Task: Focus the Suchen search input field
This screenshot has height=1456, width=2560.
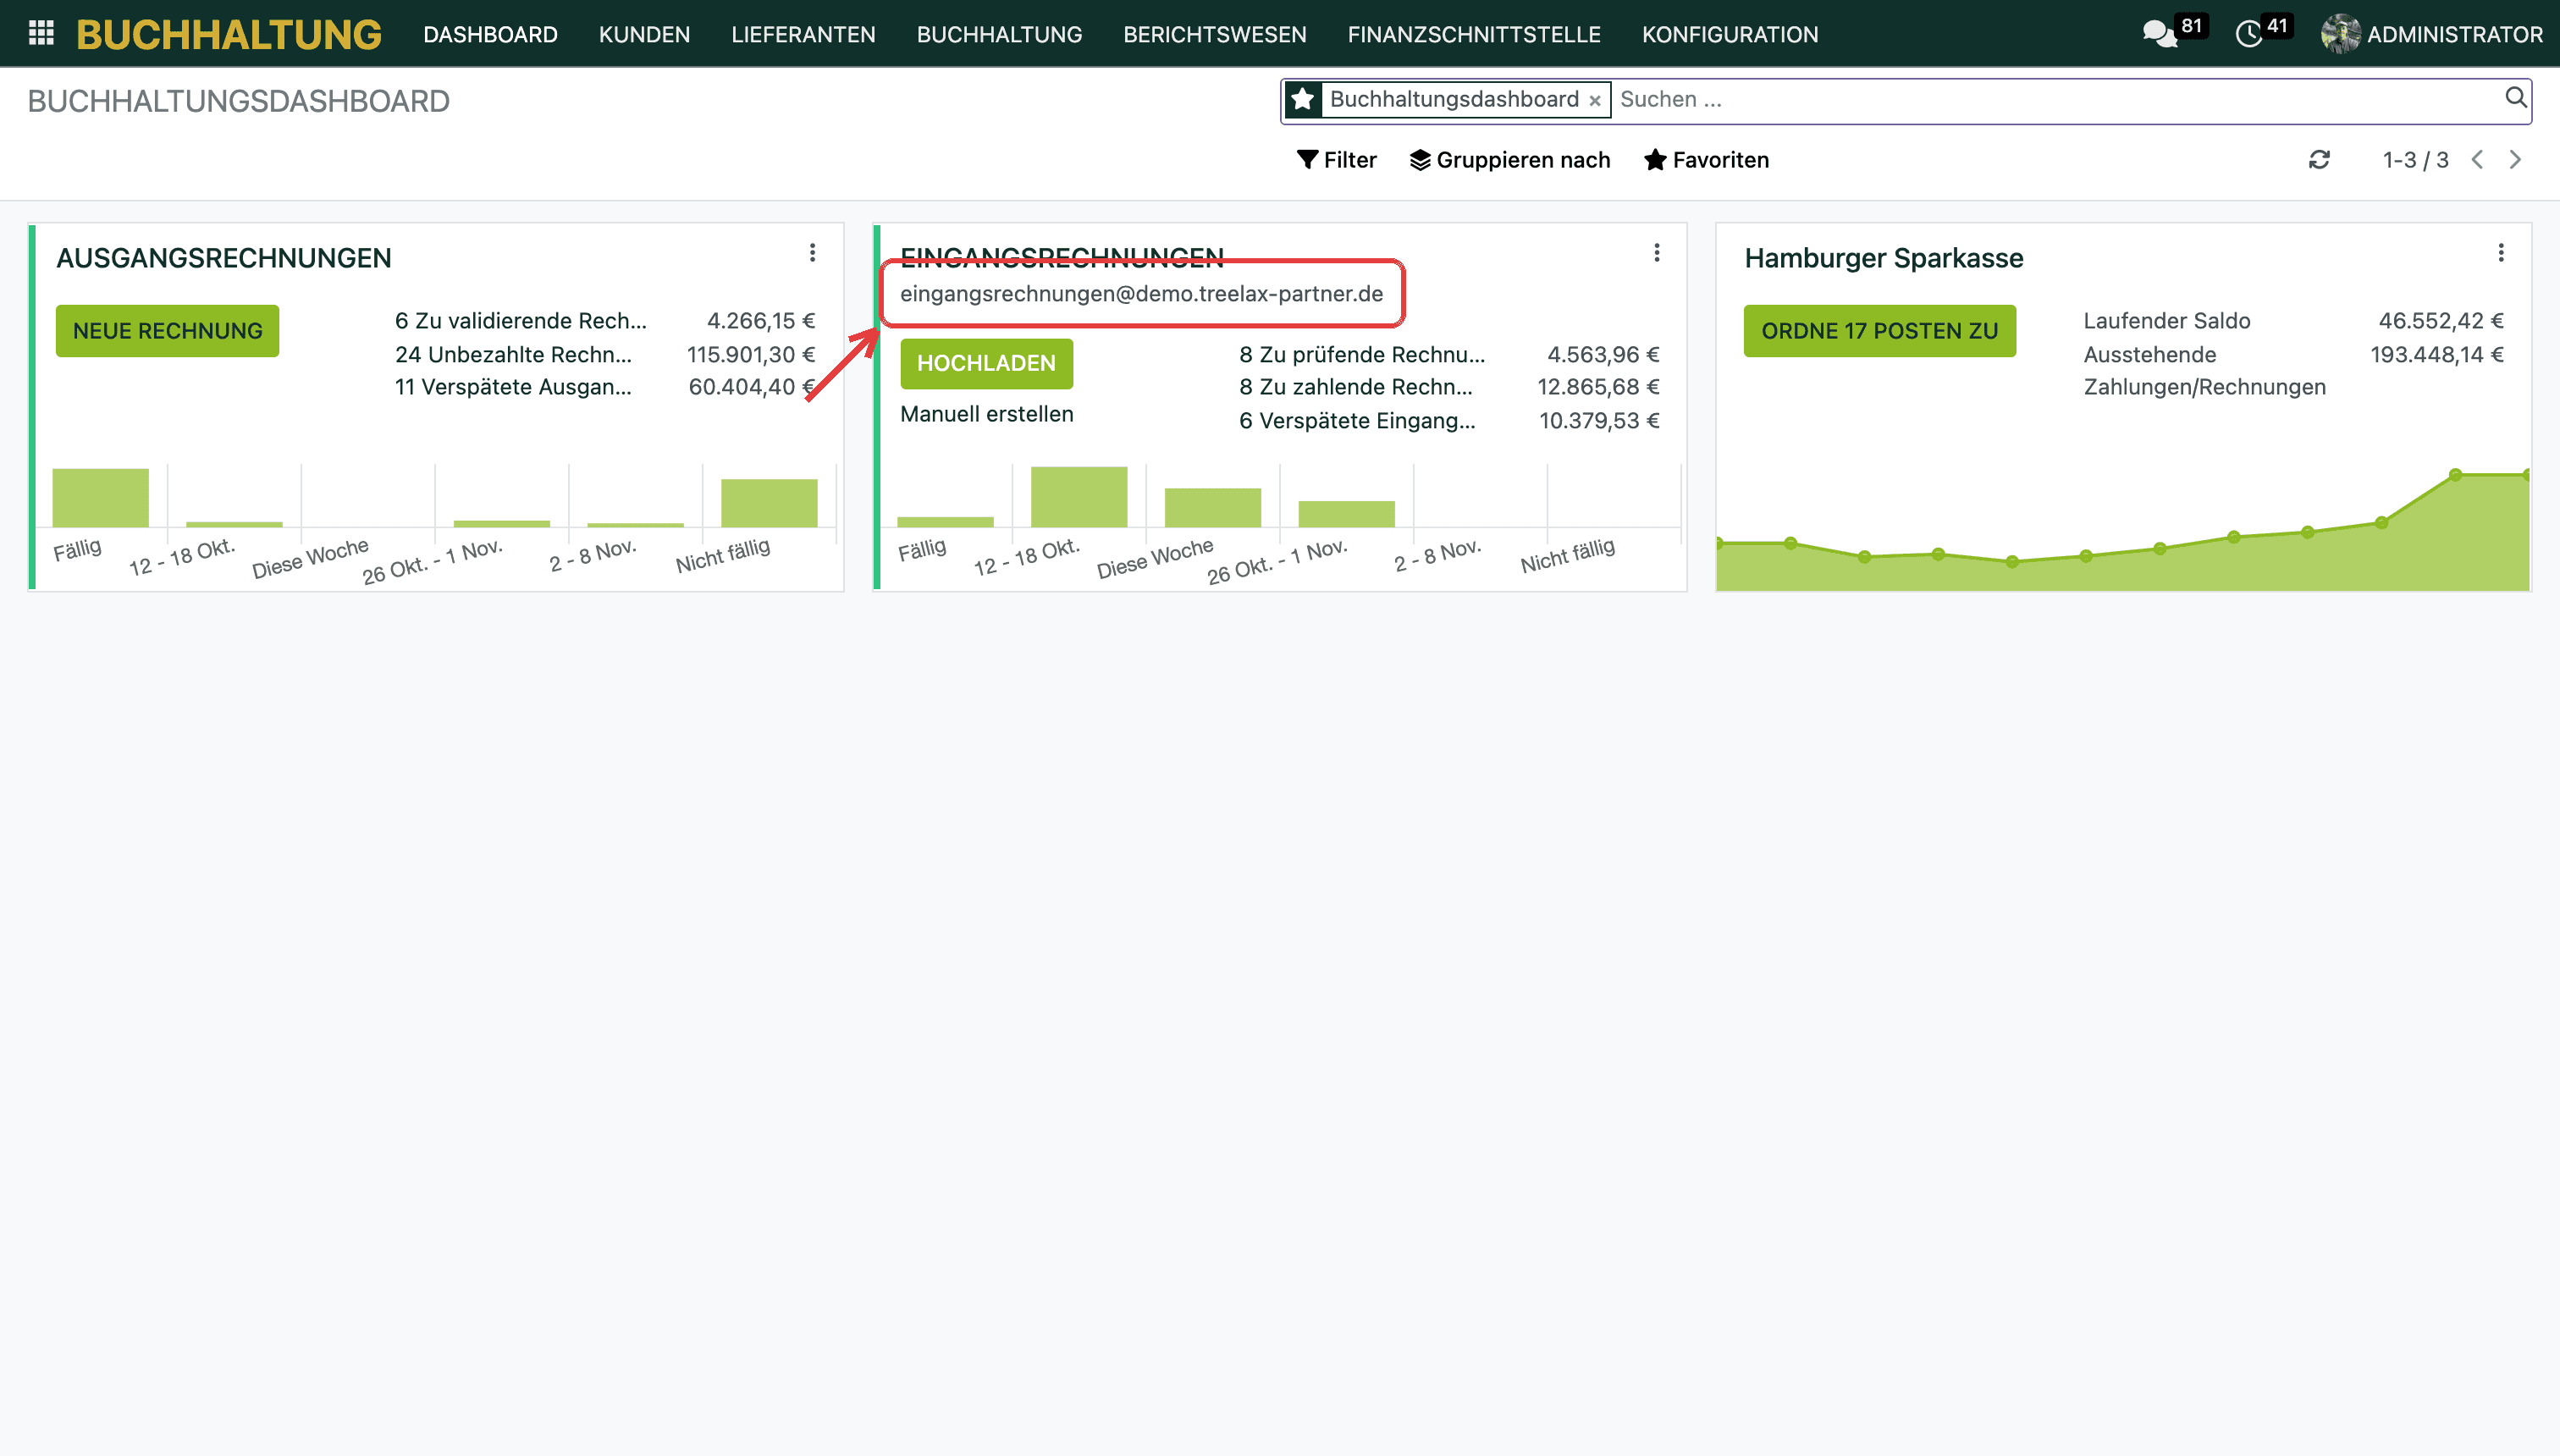Action: pos(2055,99)
